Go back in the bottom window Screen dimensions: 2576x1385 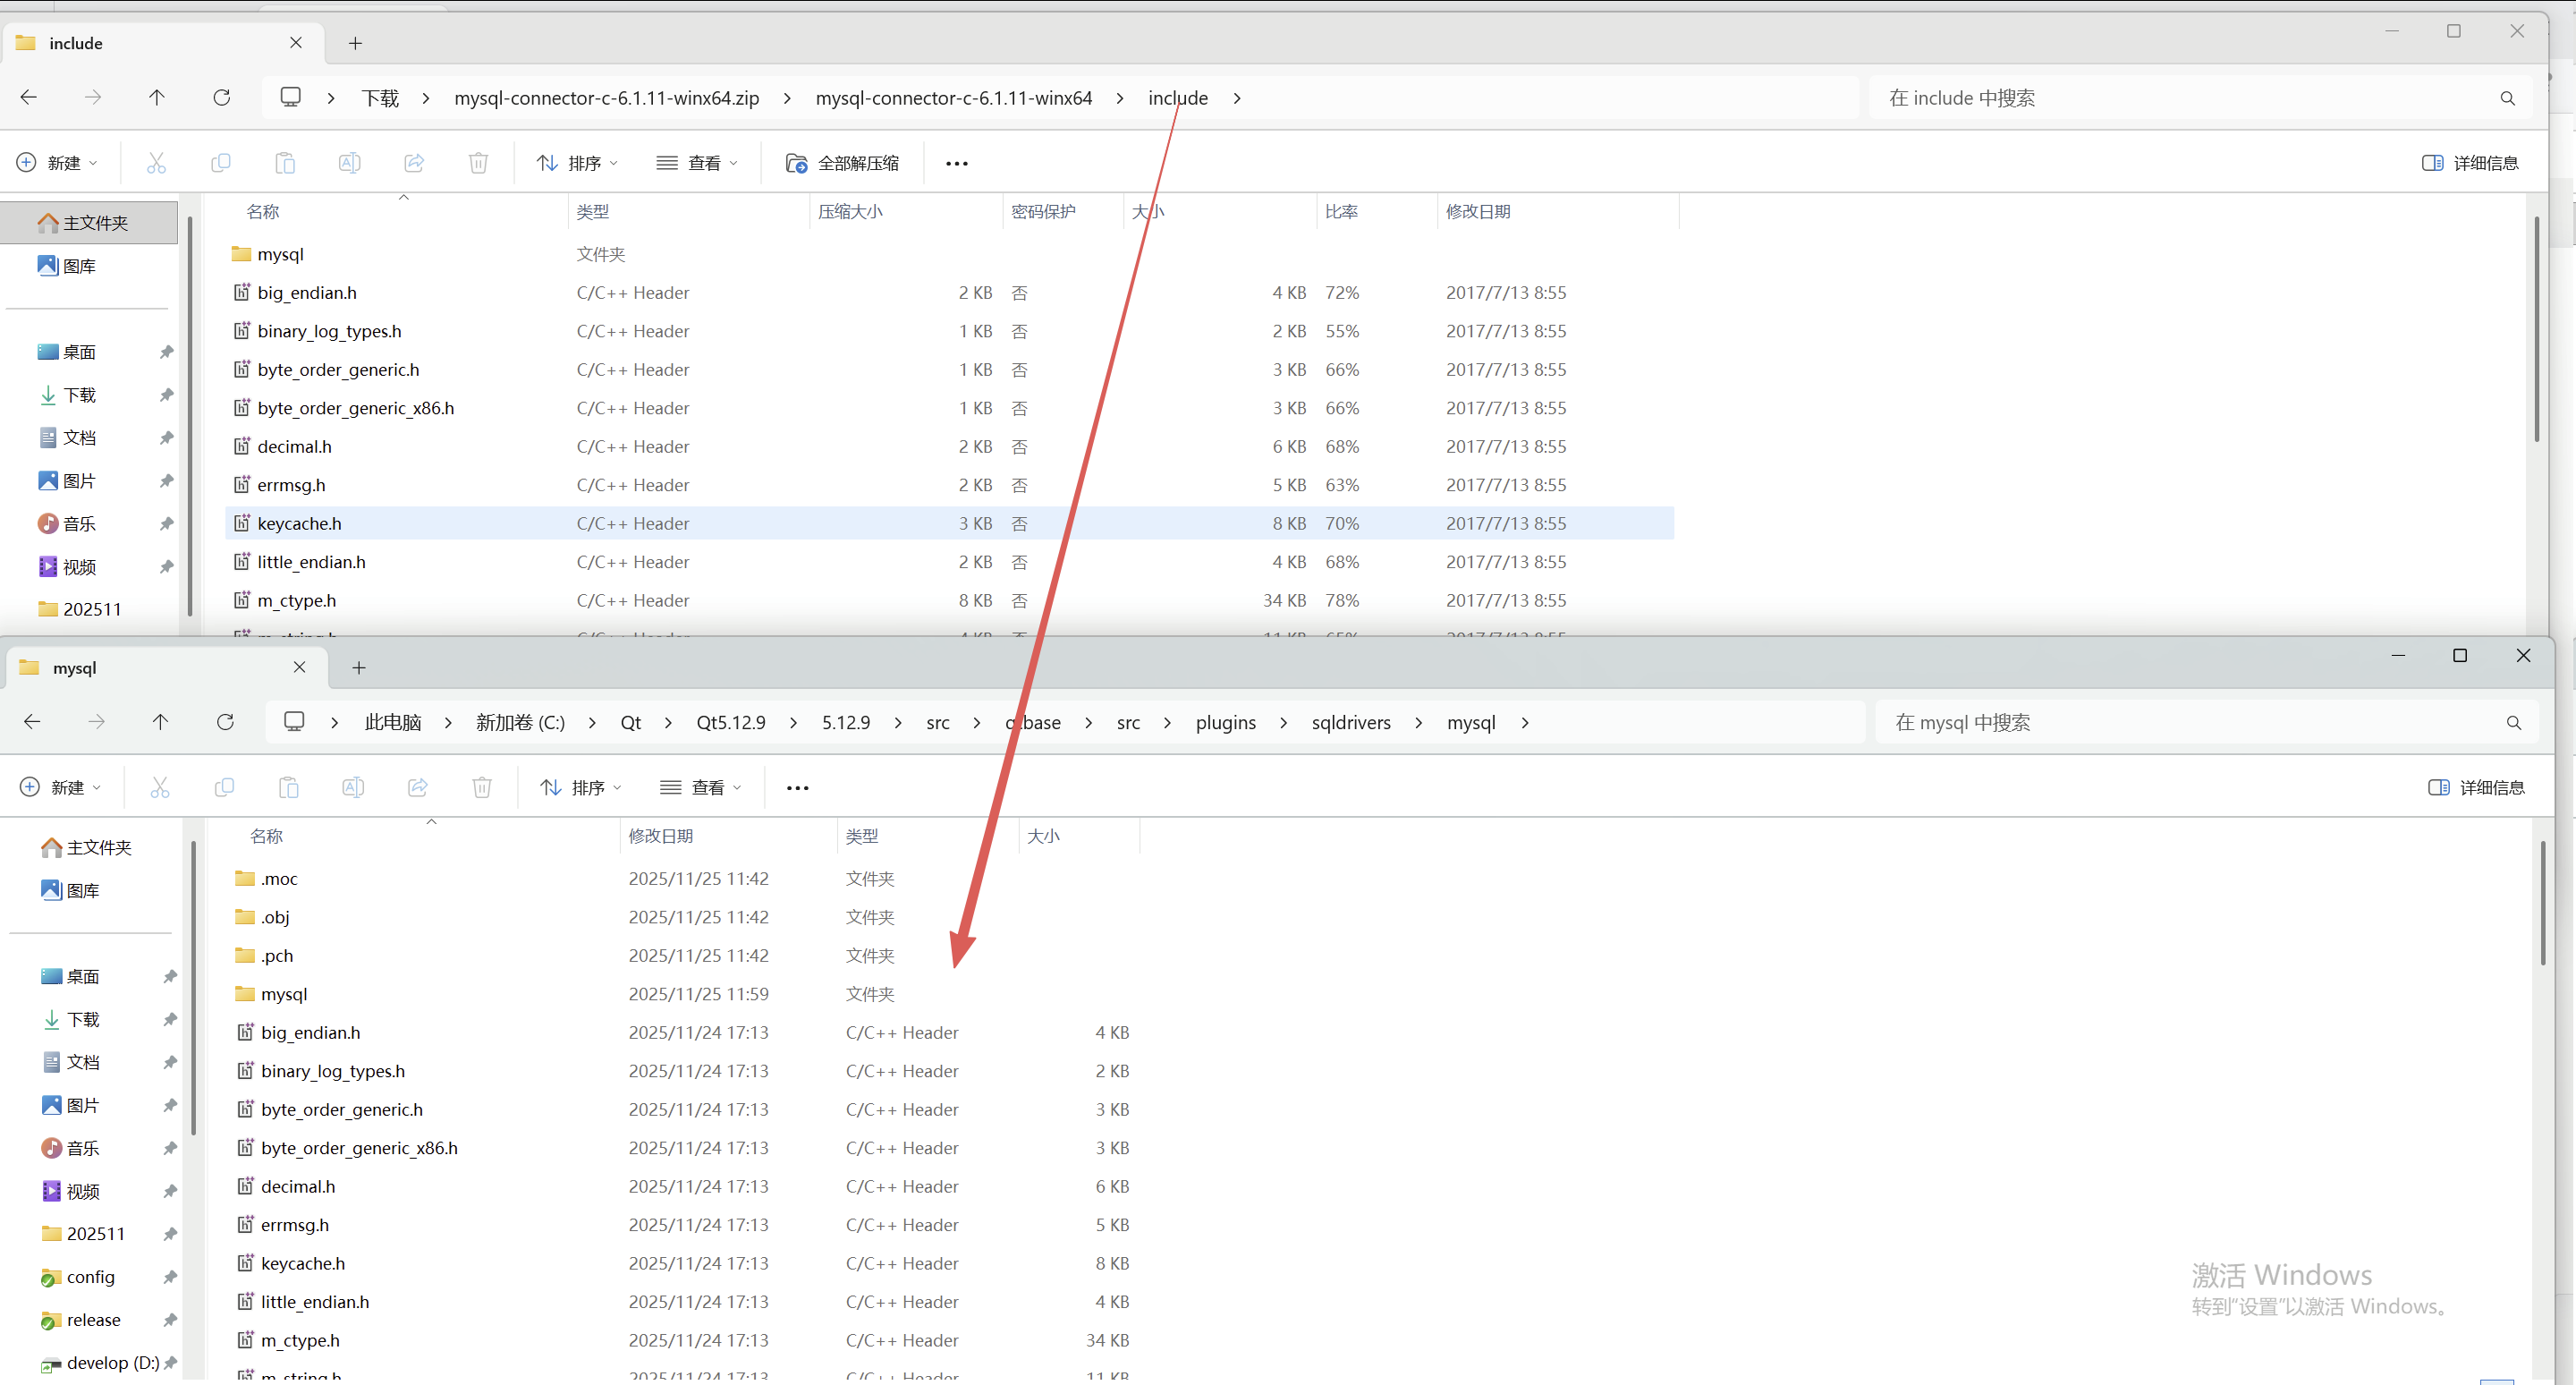click(31, 721)
